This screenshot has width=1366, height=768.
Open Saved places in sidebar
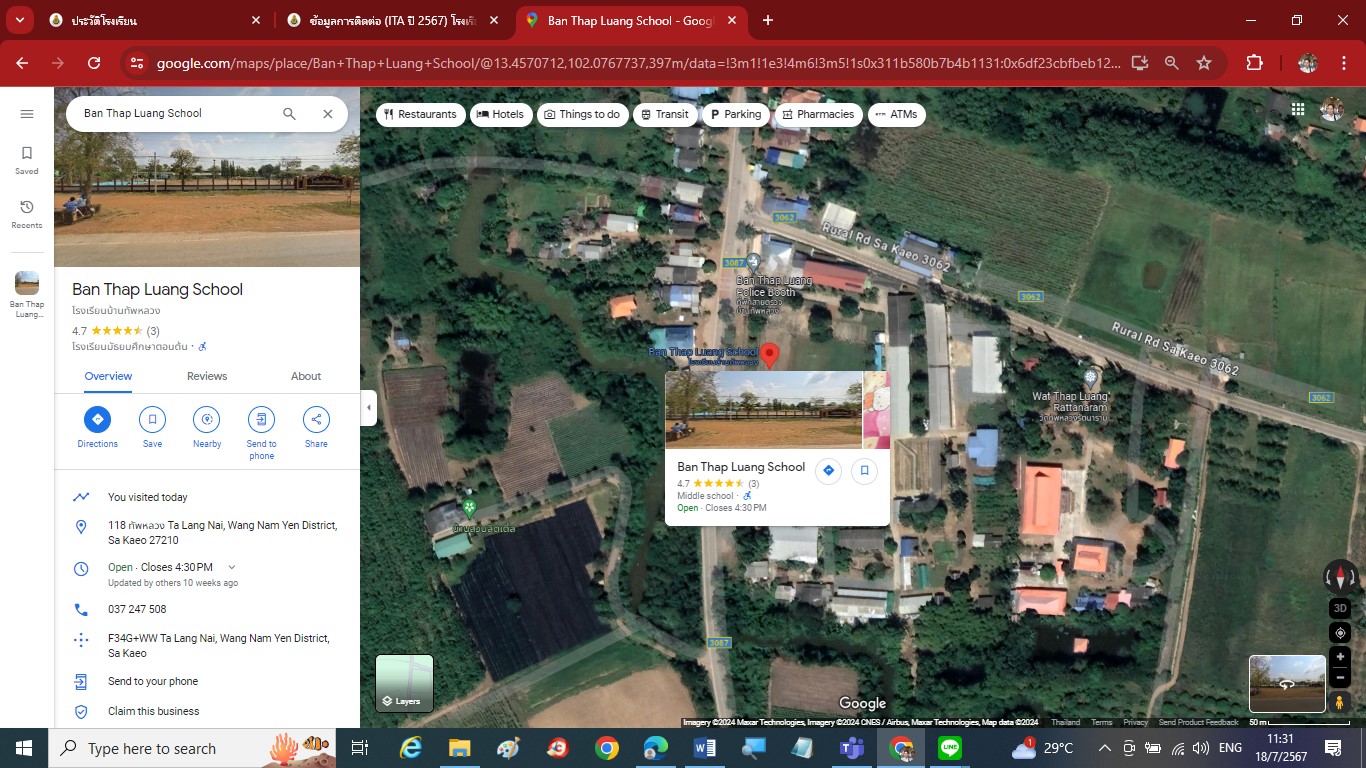(x=27, y=159)
